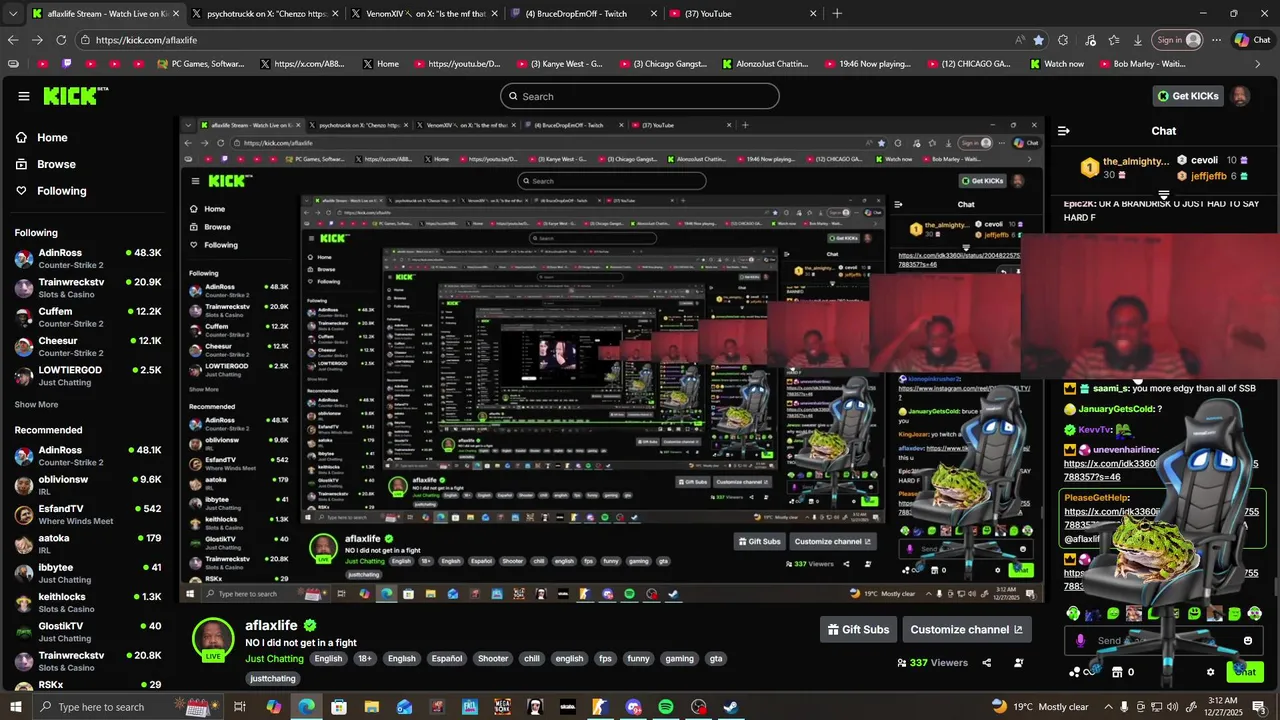Open the Kick sidebar hamburger menu
The height and width of the screenshot is (720, 1280).
24,96
